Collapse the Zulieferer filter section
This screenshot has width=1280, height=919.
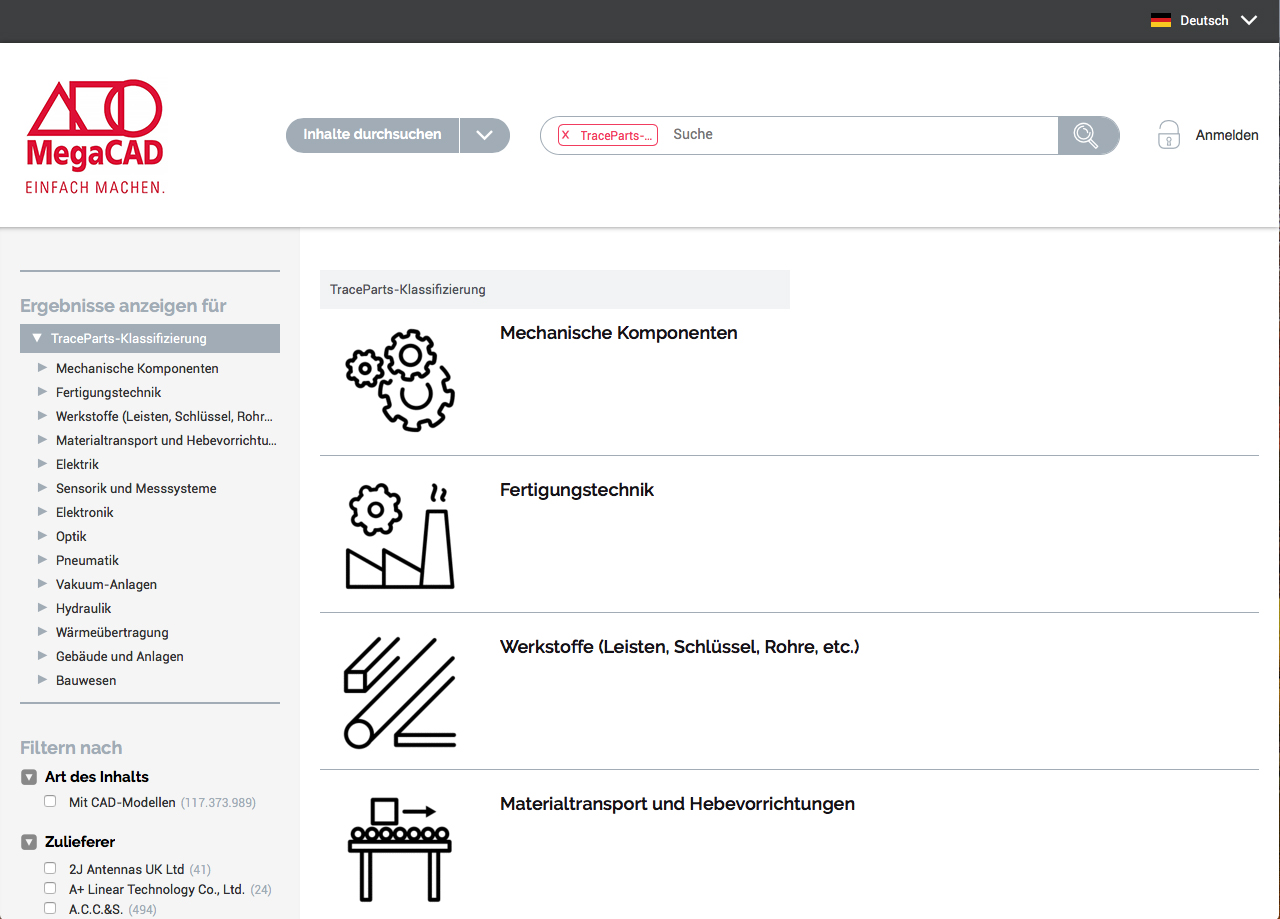29,842
